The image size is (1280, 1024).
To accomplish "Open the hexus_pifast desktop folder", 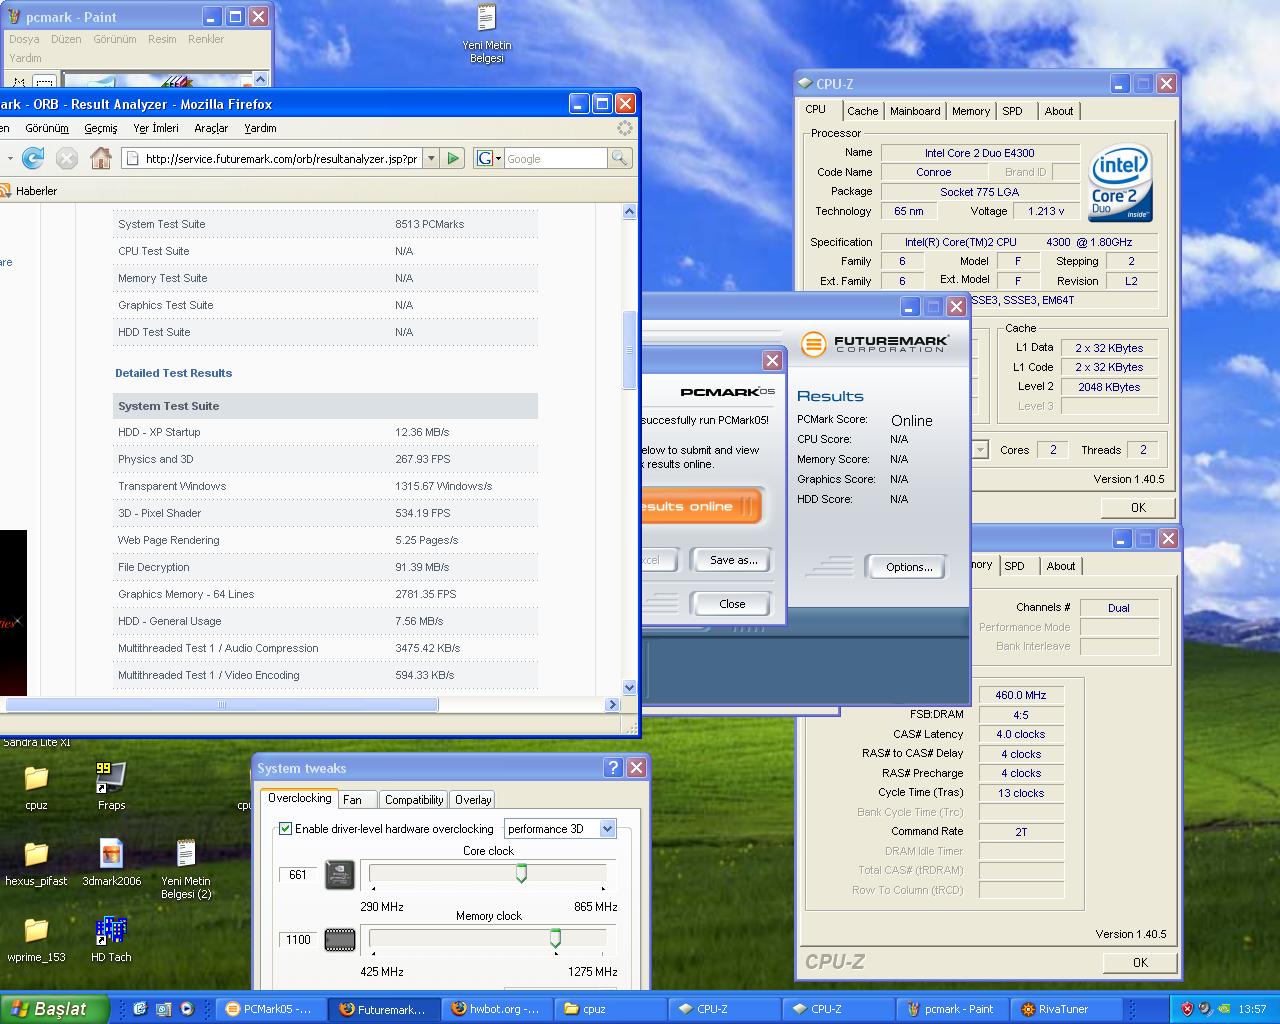I will click(x=36, y=863).
